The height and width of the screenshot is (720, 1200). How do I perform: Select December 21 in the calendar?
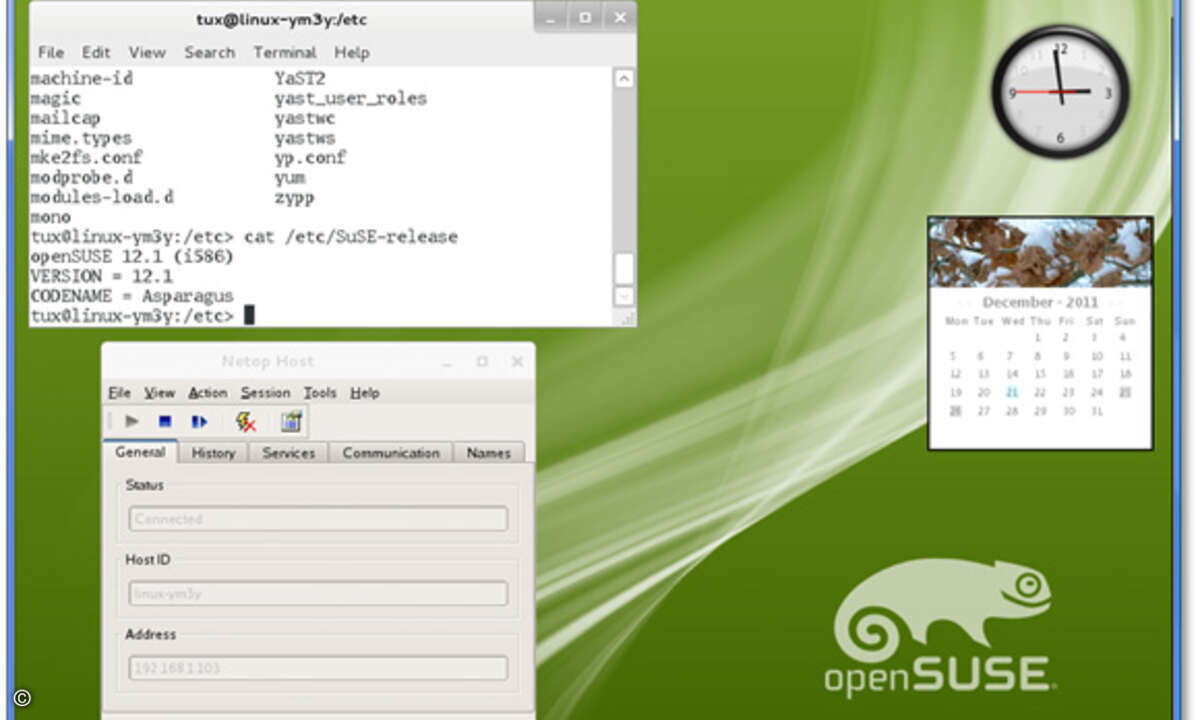1012,392
